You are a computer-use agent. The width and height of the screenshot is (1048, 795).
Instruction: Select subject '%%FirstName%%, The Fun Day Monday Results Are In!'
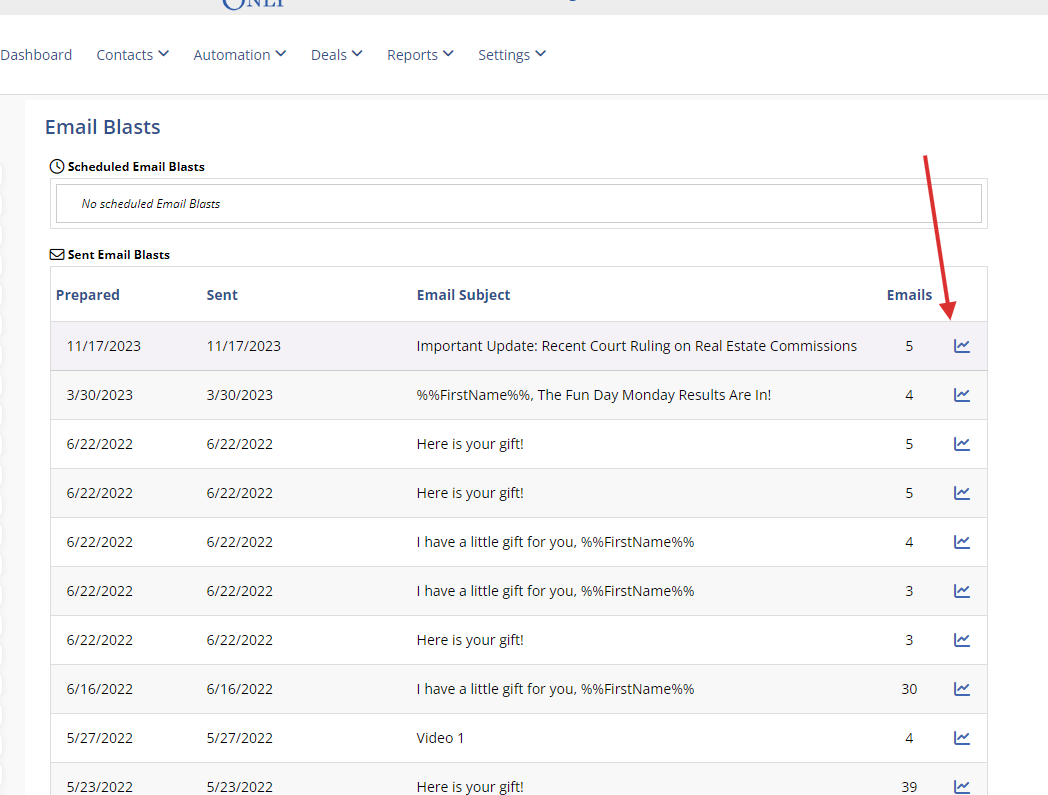pos(594,394)
